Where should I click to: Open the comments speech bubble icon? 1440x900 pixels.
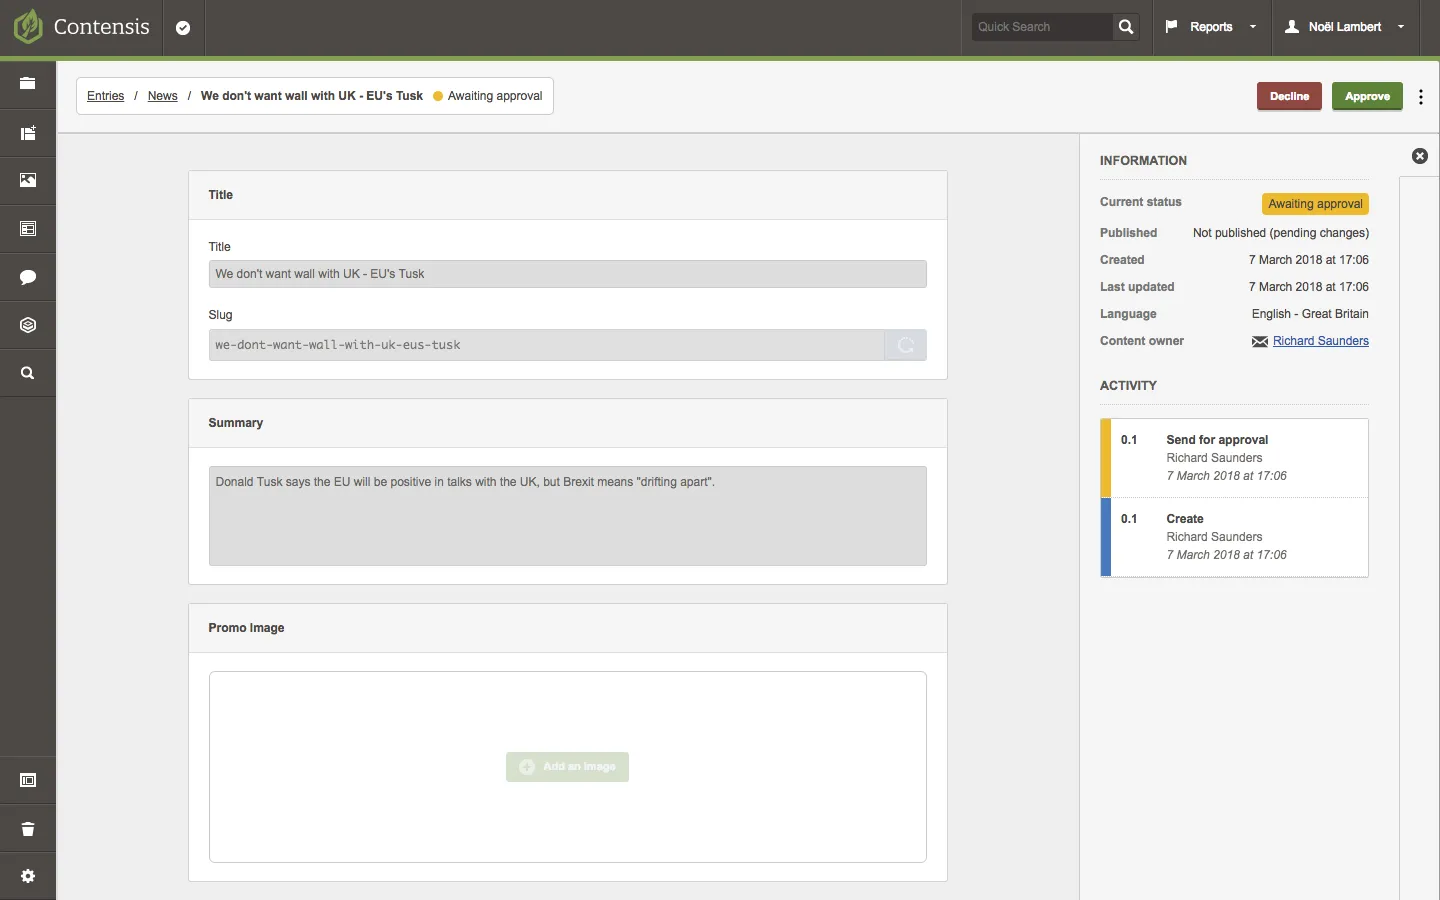[x=28, y=277]
